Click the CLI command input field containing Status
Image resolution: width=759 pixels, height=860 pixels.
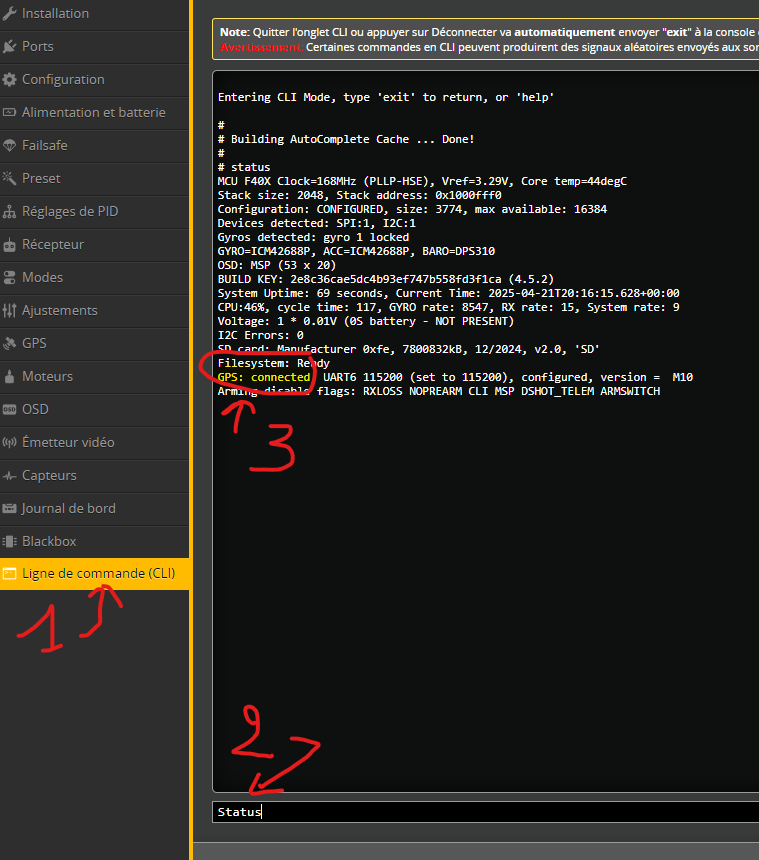[x=480, y=812]
